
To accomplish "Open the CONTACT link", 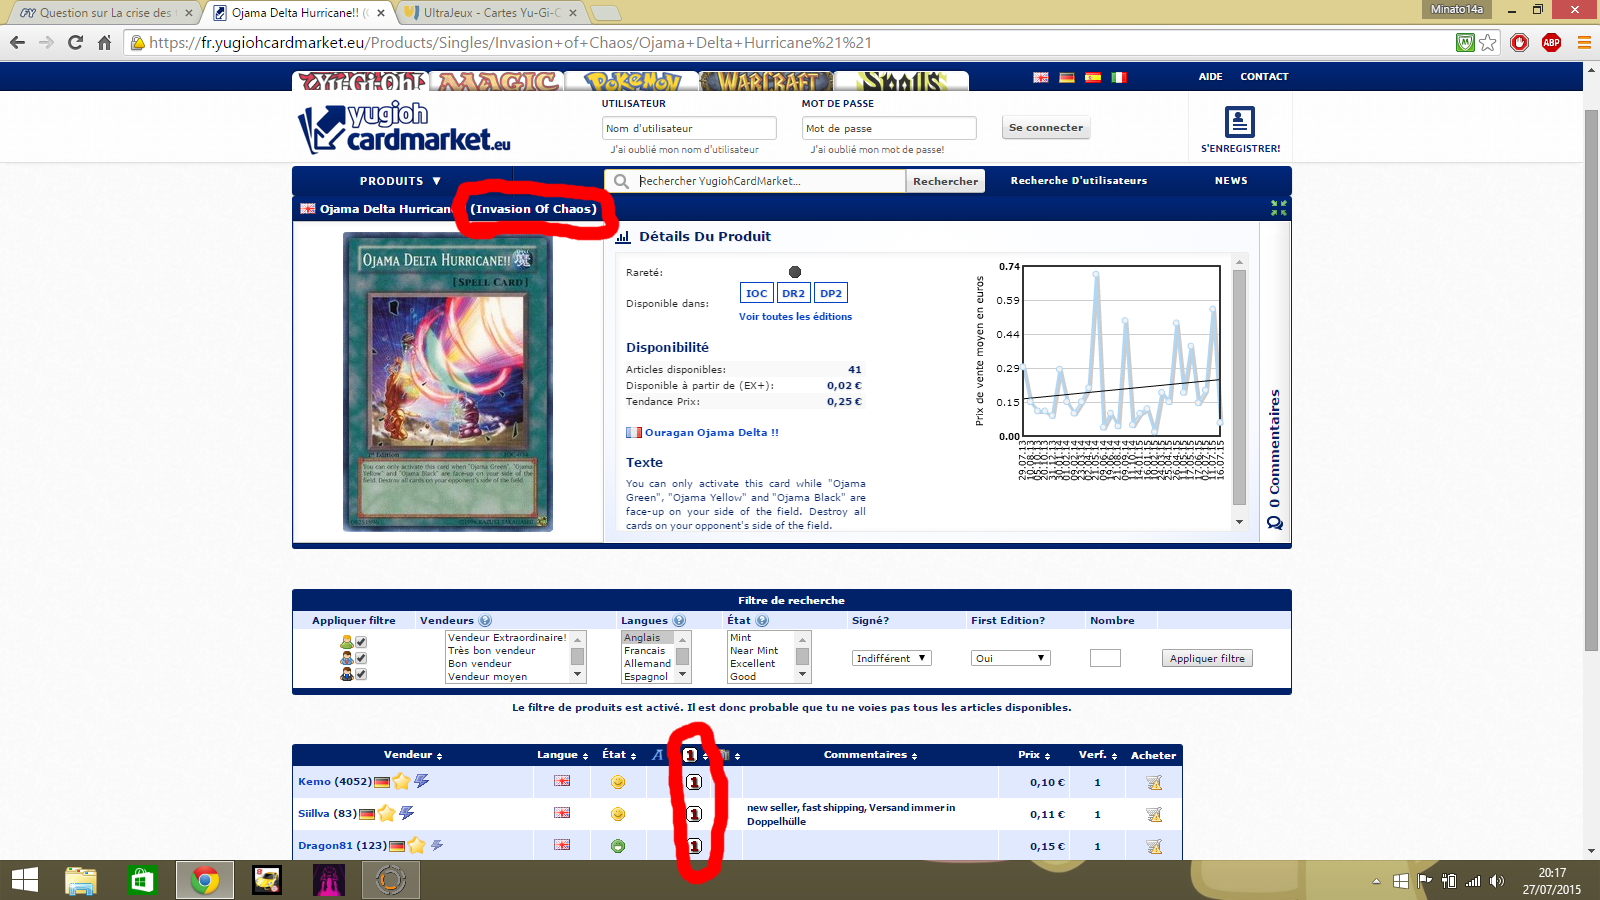I will pos(1264,77).
